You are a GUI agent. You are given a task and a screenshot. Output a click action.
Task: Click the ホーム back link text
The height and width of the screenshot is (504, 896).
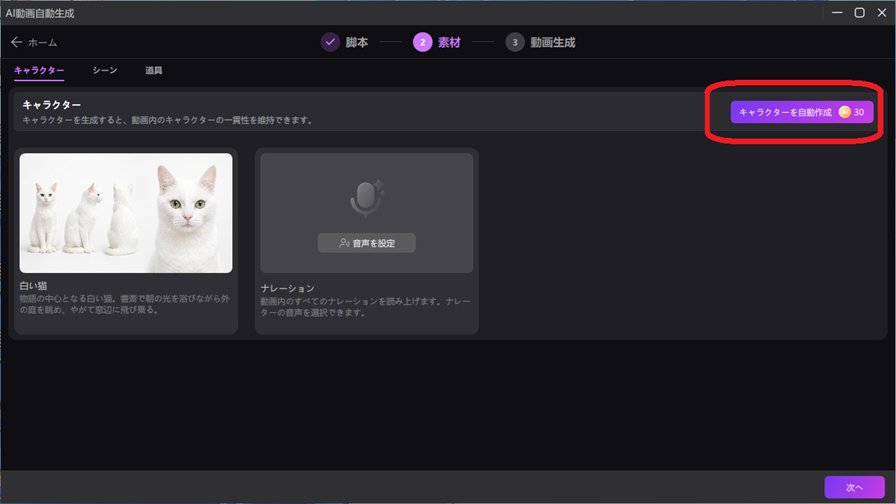[x=42, y=42]
